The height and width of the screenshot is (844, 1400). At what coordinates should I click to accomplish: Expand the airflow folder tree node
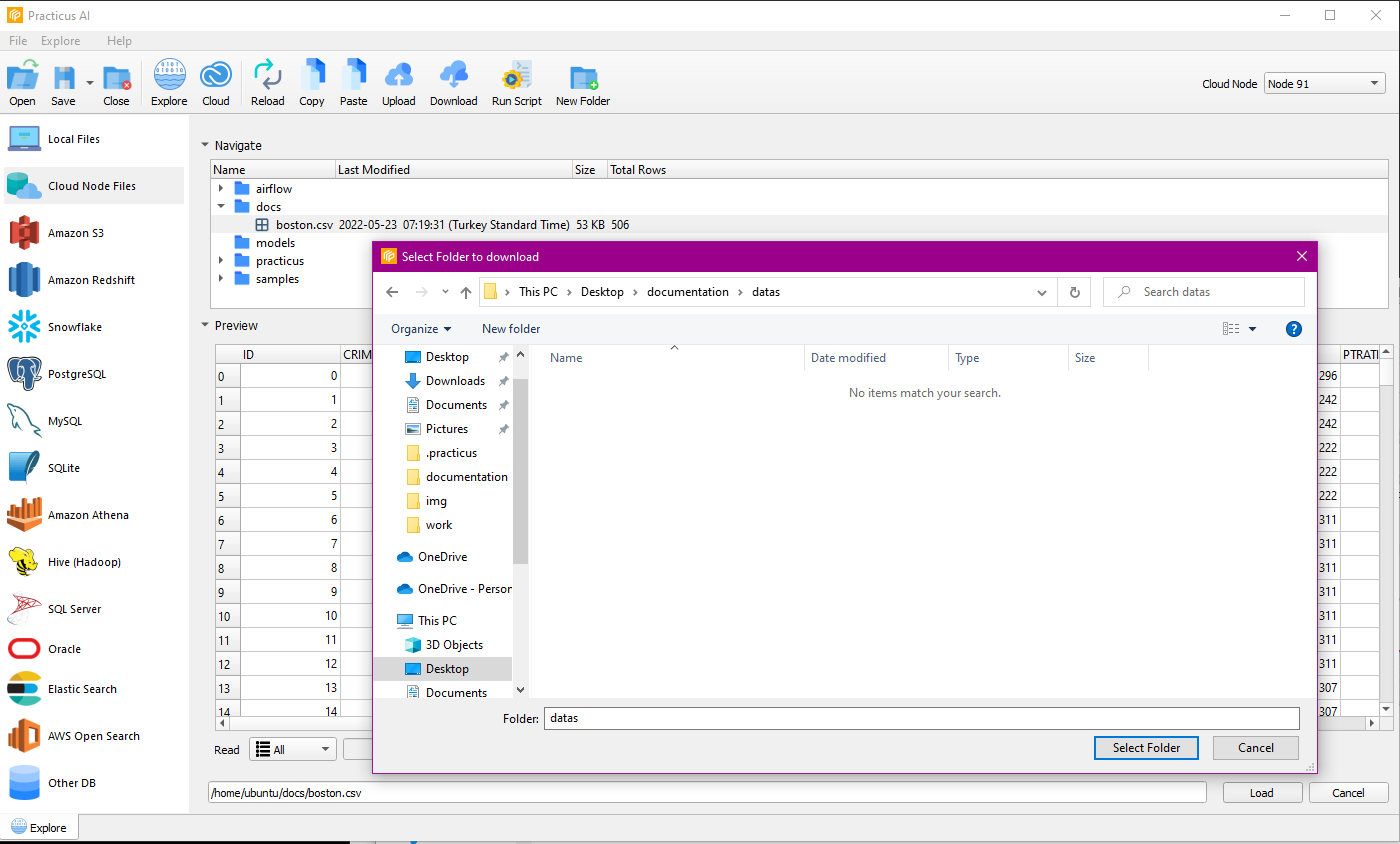[221, 189]
